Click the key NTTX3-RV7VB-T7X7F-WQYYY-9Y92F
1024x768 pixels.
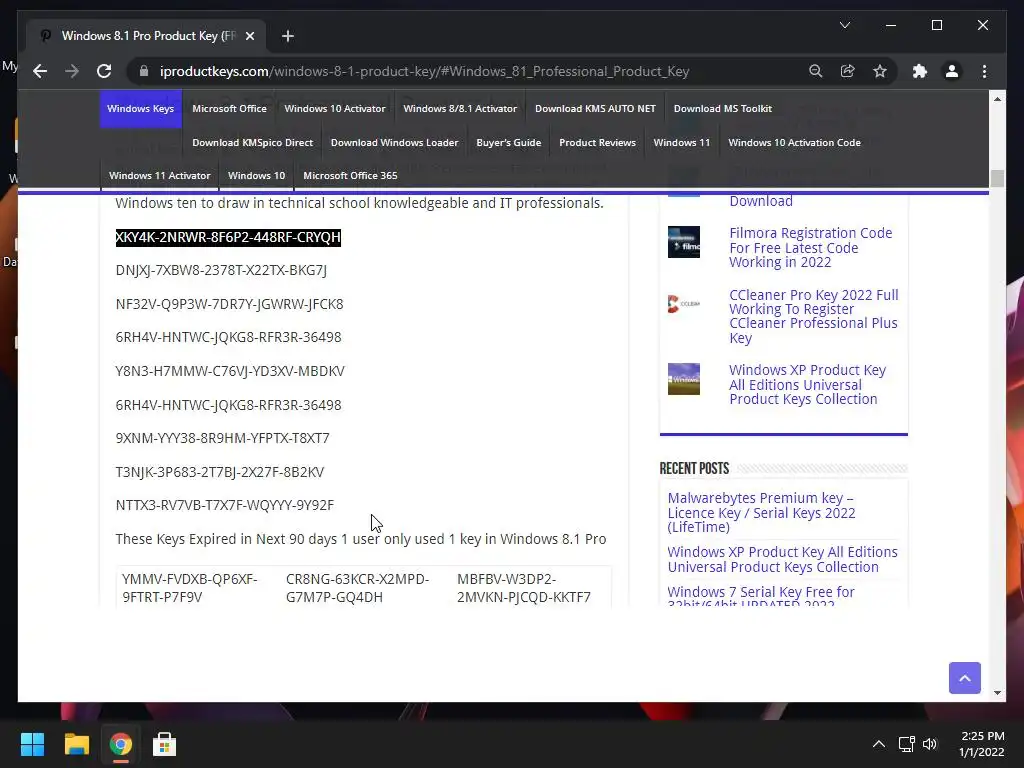(225, 505)
